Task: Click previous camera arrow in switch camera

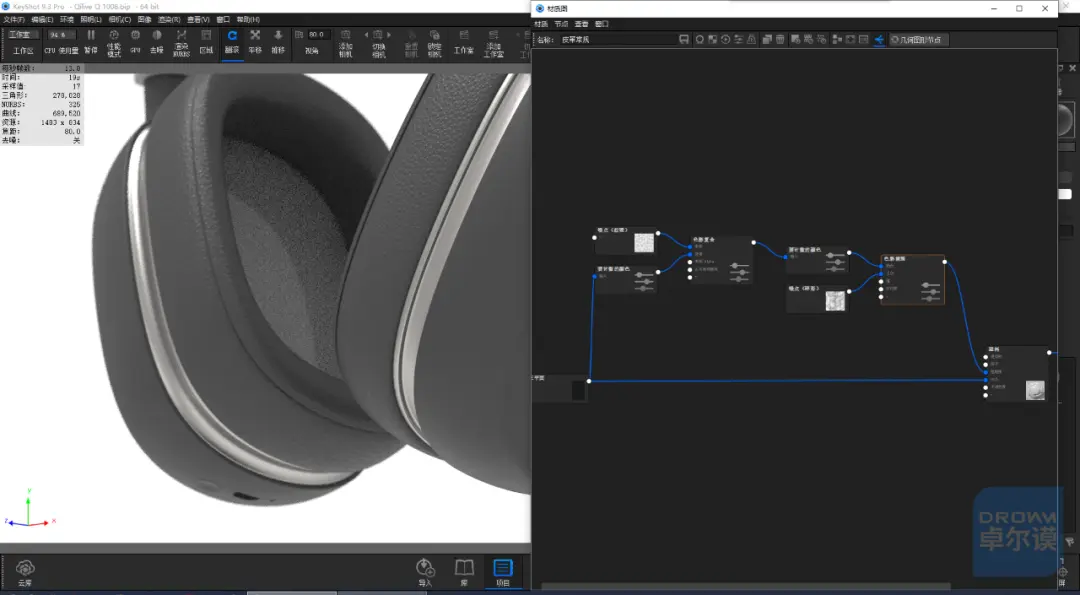Action: coord(366,34)
